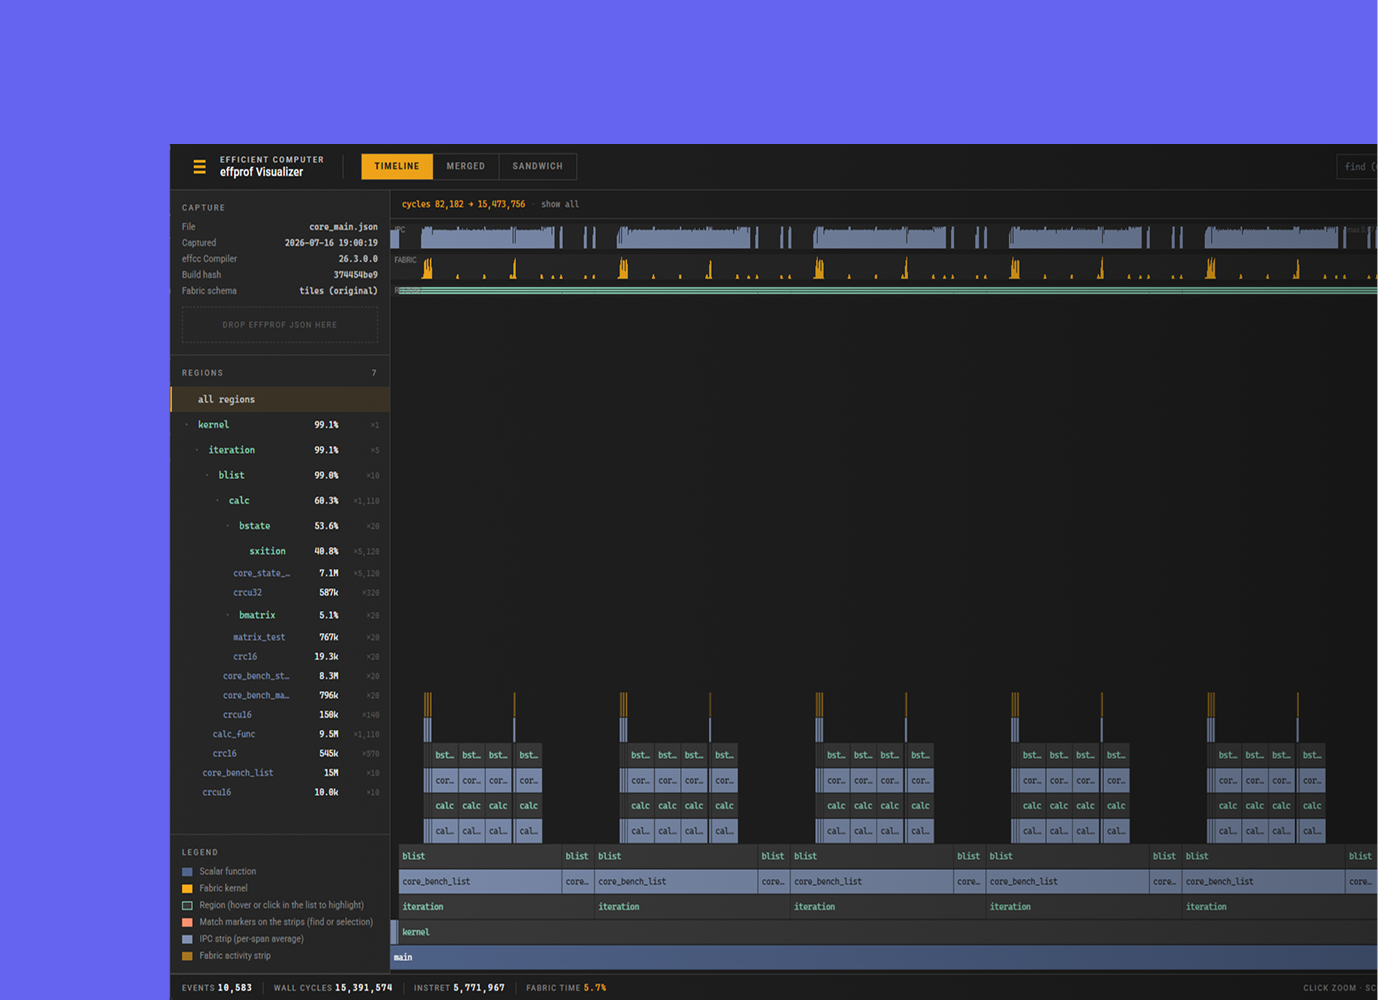
Task: Select the core_bench_st function row
Action: 280,676
